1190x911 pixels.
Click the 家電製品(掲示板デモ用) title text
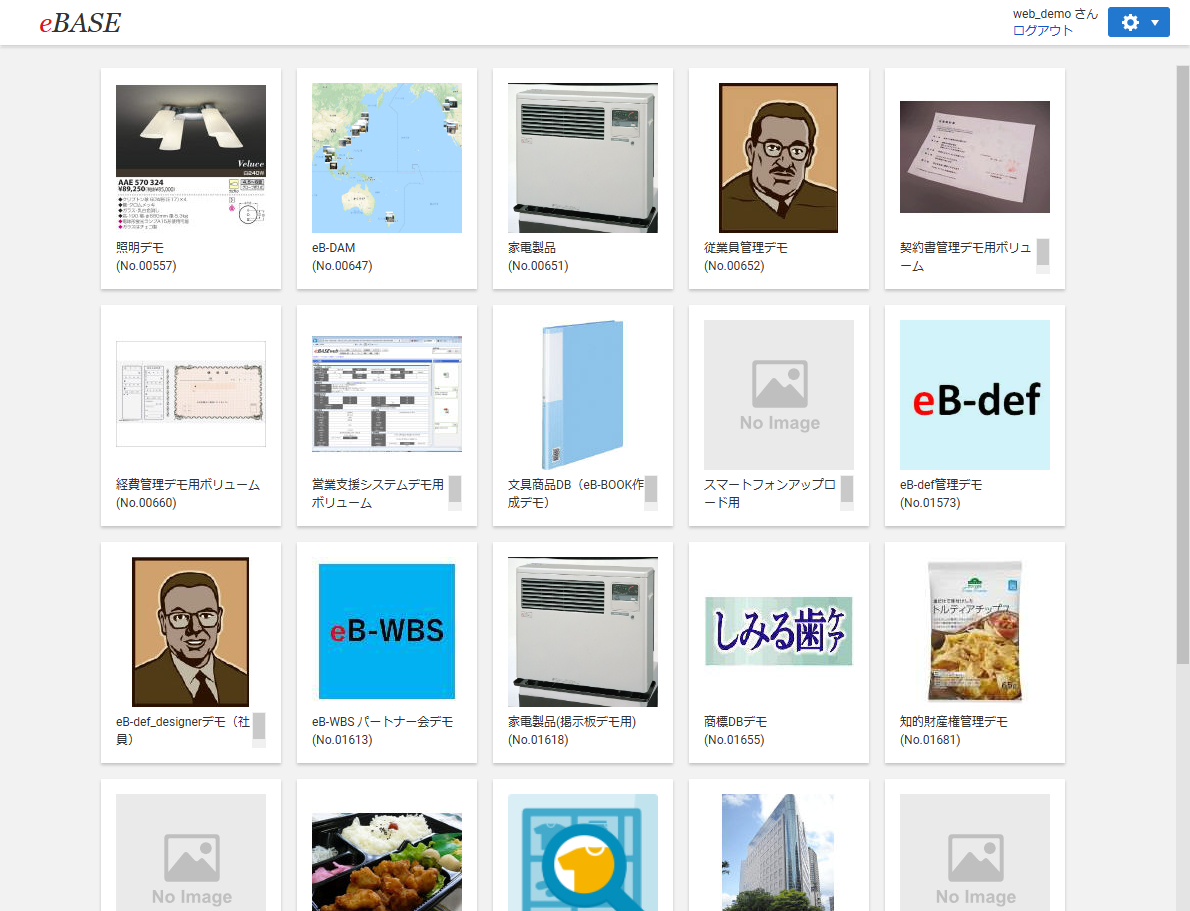571,721
